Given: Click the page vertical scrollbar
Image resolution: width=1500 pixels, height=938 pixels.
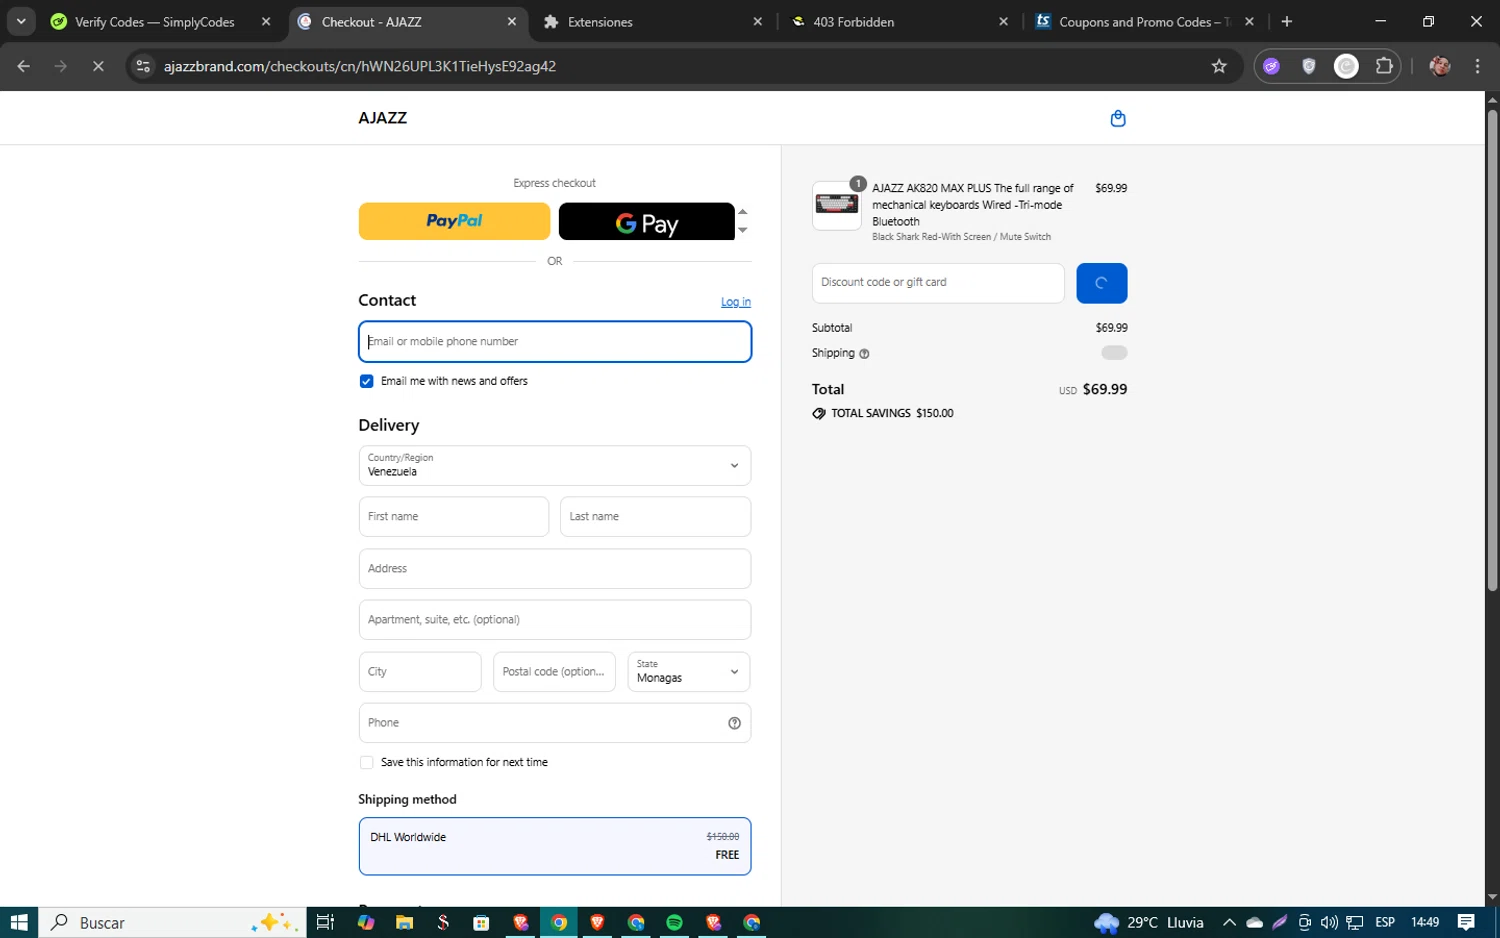Looking at the screenshot, I should pyautogui.click(x=1492, y=350).
